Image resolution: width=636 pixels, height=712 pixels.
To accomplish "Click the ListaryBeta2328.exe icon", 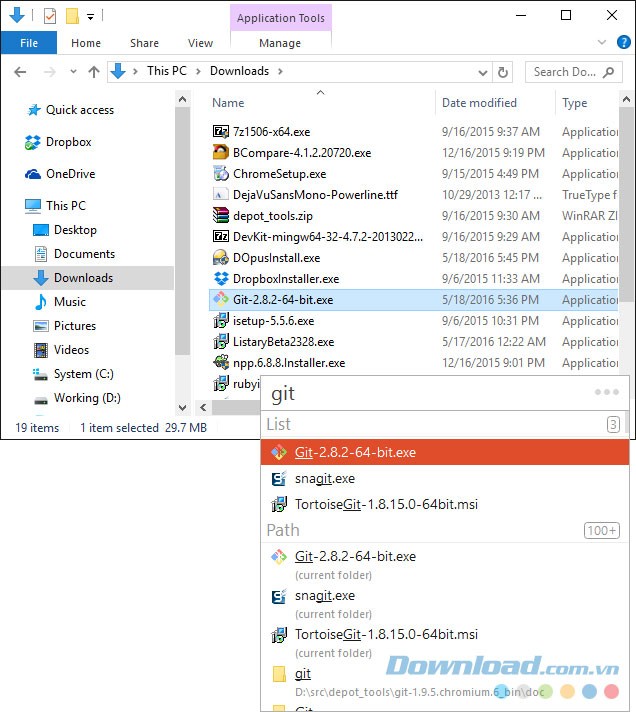I will tap(221, 341).
